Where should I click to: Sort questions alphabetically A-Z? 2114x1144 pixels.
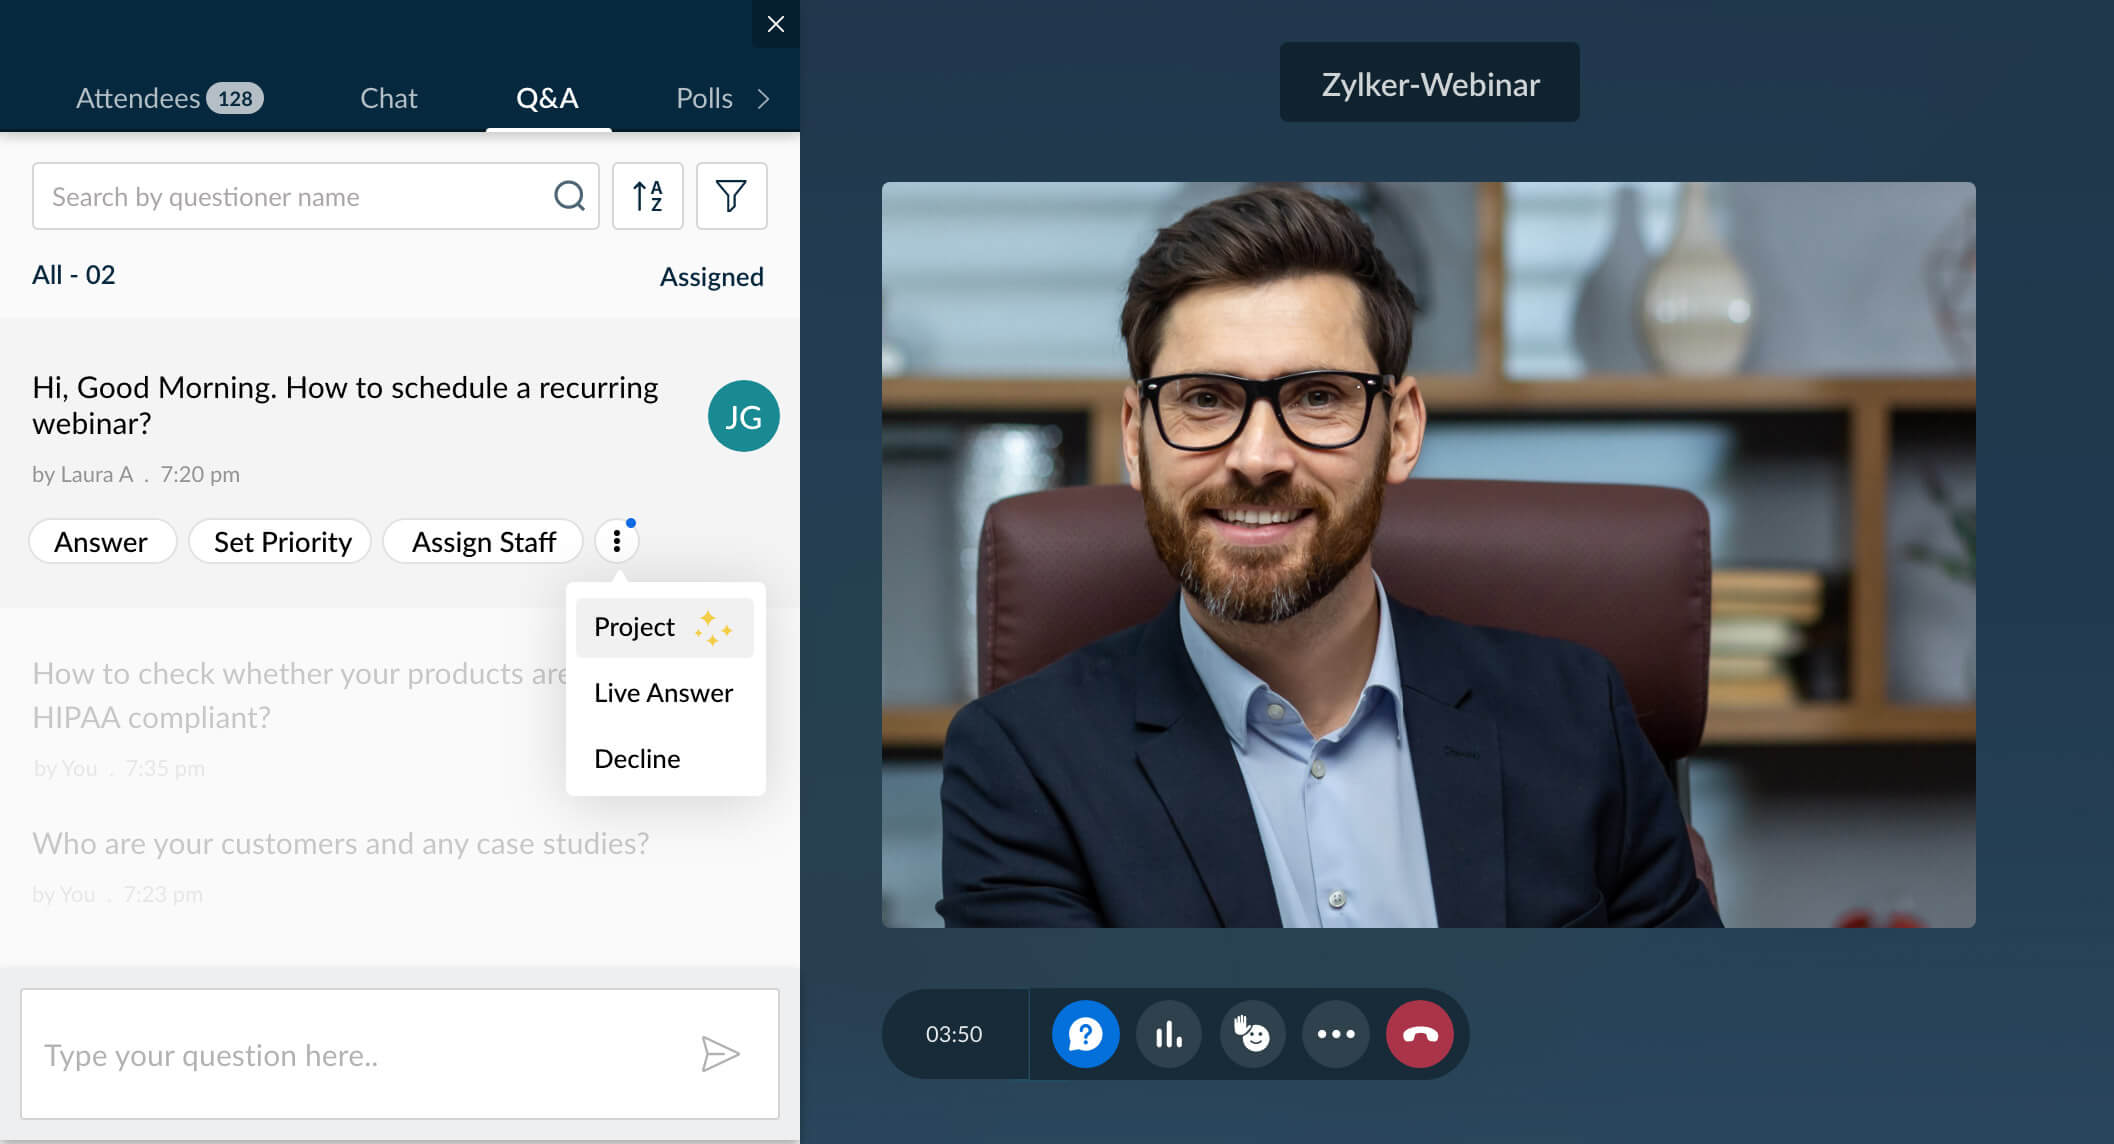tap(648, 196)
